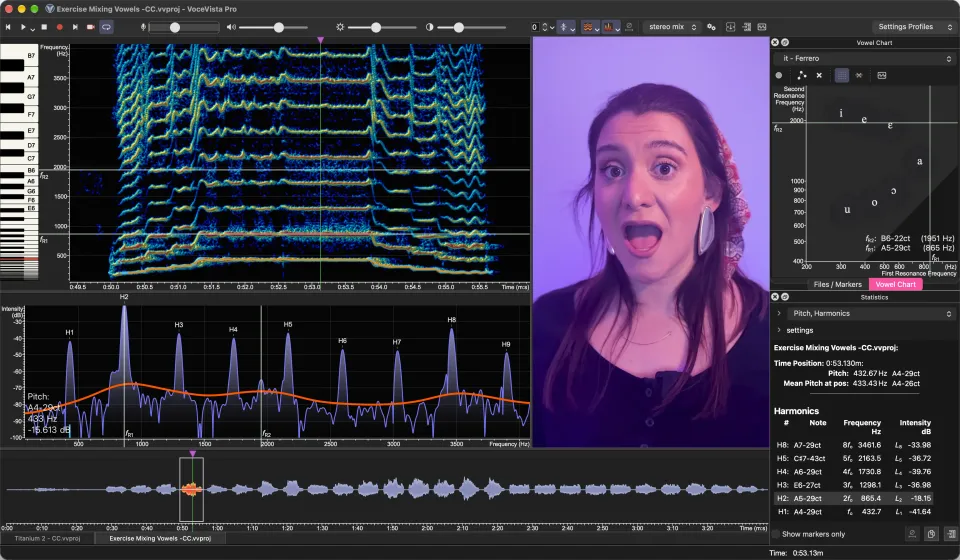Toggle the vowel chart grid button
The height and width of the screenshot is (560, 960).
pyautogui.click(x=842, y=75)
